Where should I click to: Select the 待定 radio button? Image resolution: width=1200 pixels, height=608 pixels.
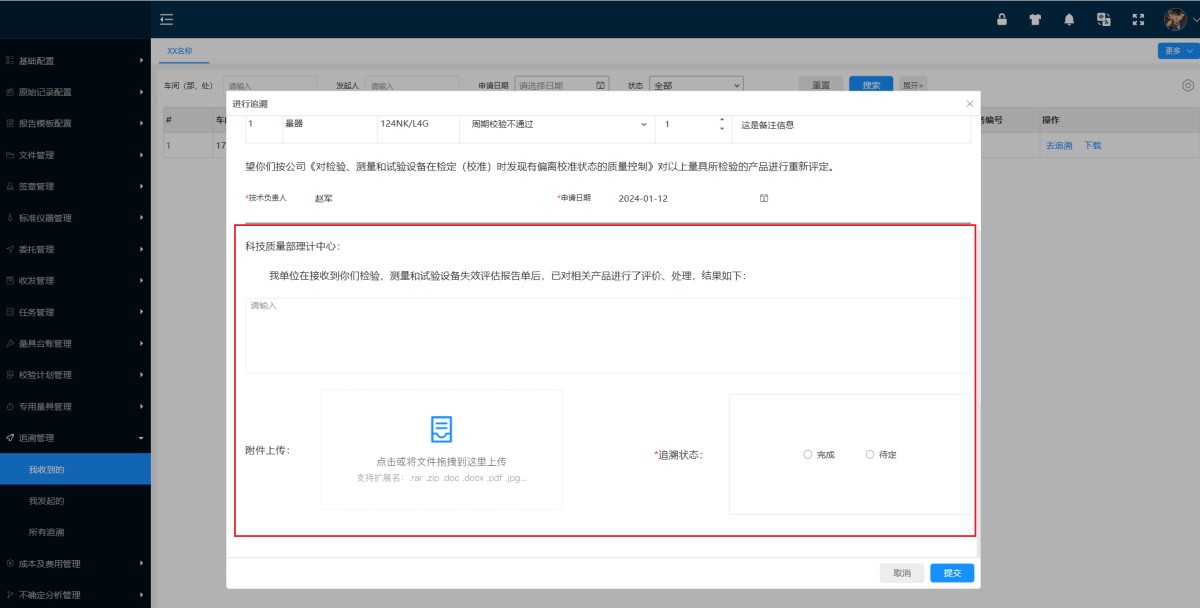869,454
